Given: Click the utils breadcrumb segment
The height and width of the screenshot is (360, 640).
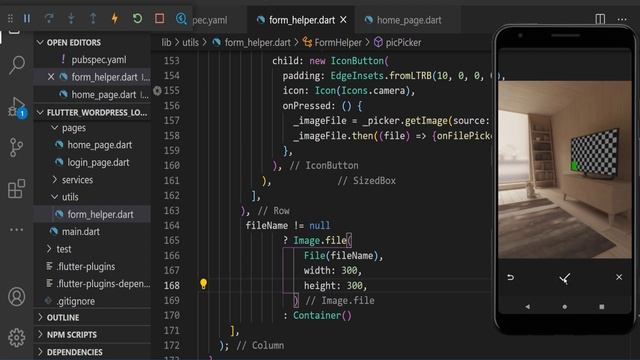Looking at the screenshot, I should point(190,42).
